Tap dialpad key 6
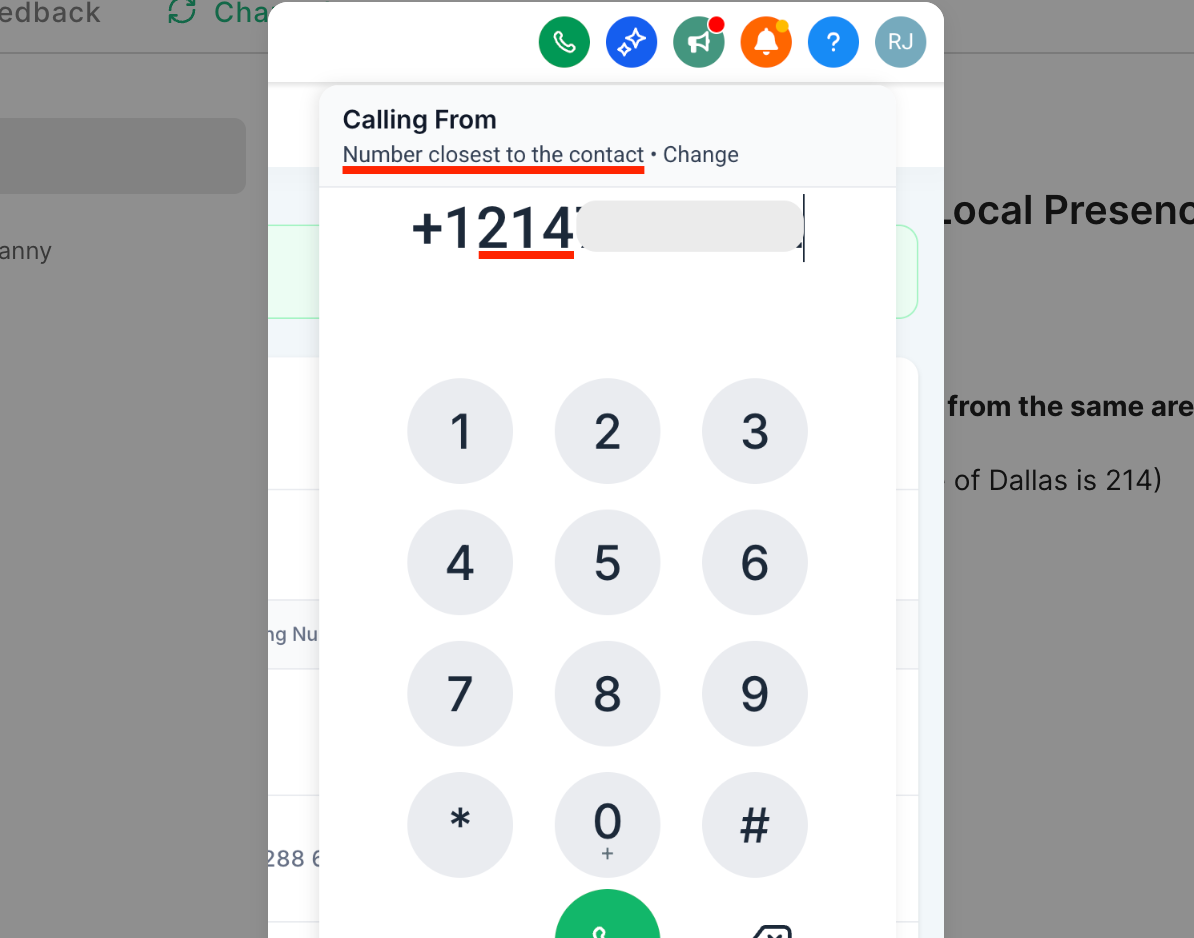The width and height of the screenshot is (1194, 938). click(755, 563)
